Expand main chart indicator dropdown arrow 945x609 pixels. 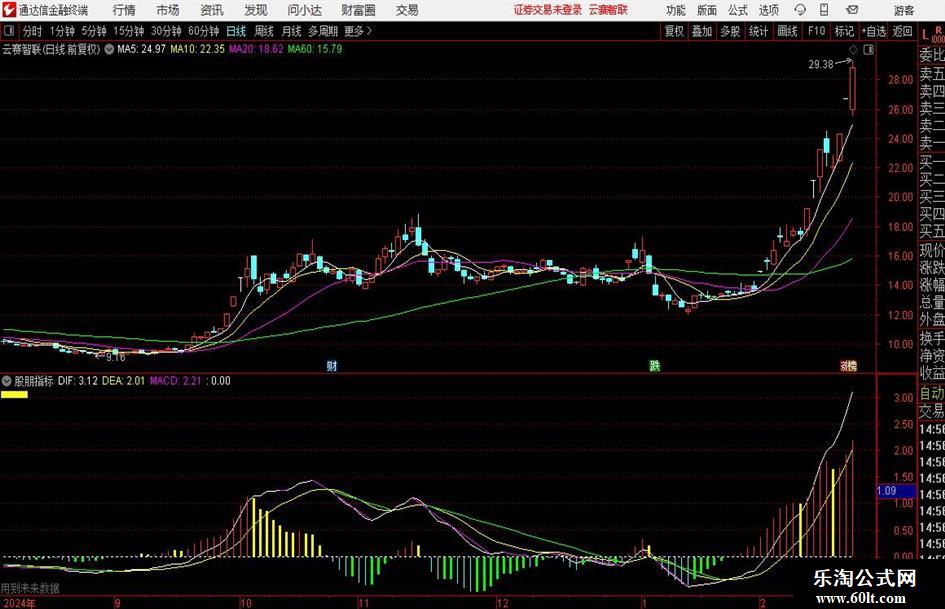coord(109,49)
